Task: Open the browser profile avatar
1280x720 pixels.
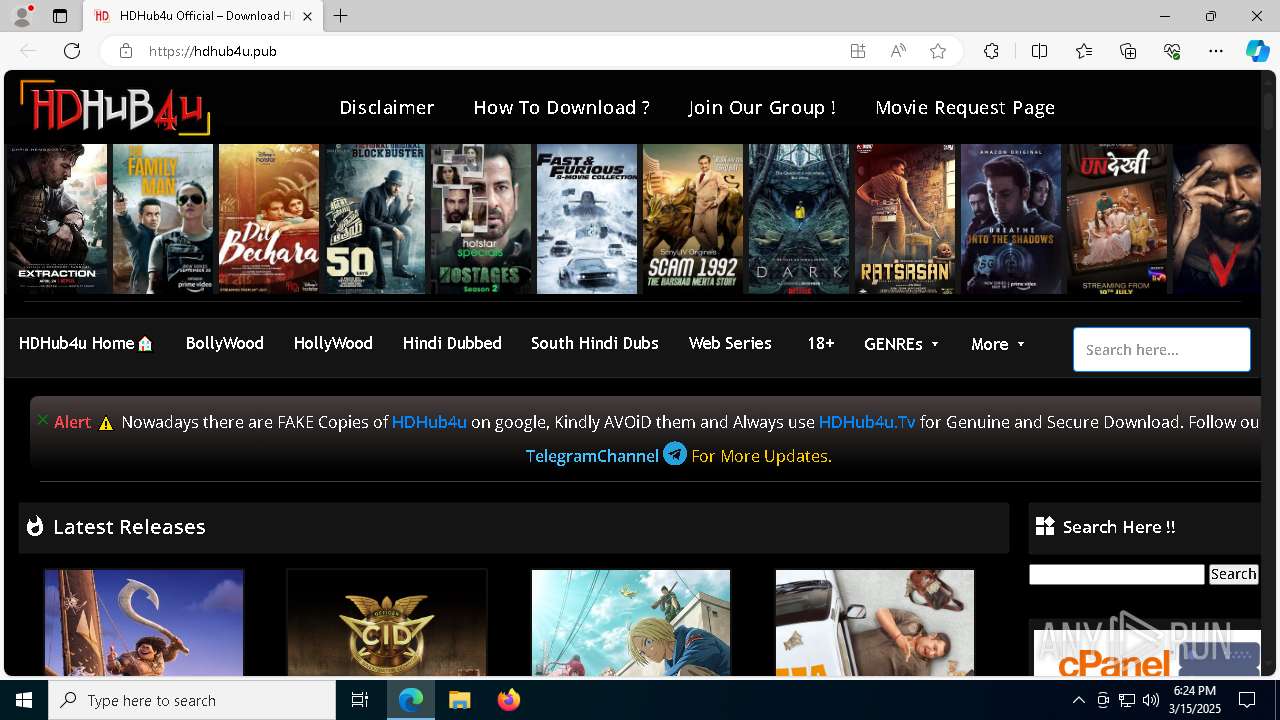Action: (x=22, y=16)
